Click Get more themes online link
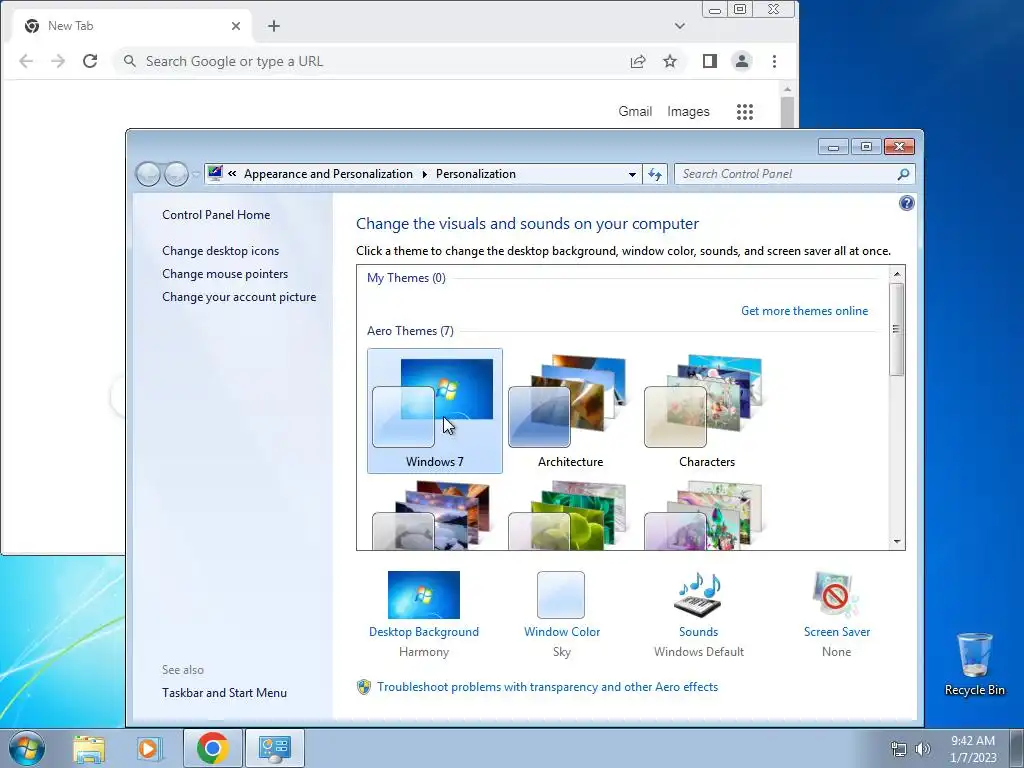Screen dimensions: 1024x768 (x=805, y=311)
